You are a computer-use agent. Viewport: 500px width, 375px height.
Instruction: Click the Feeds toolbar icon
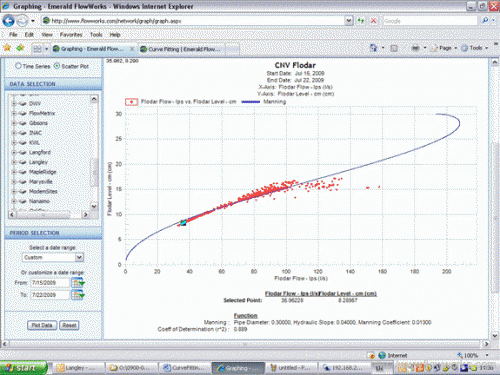(394, 48)
